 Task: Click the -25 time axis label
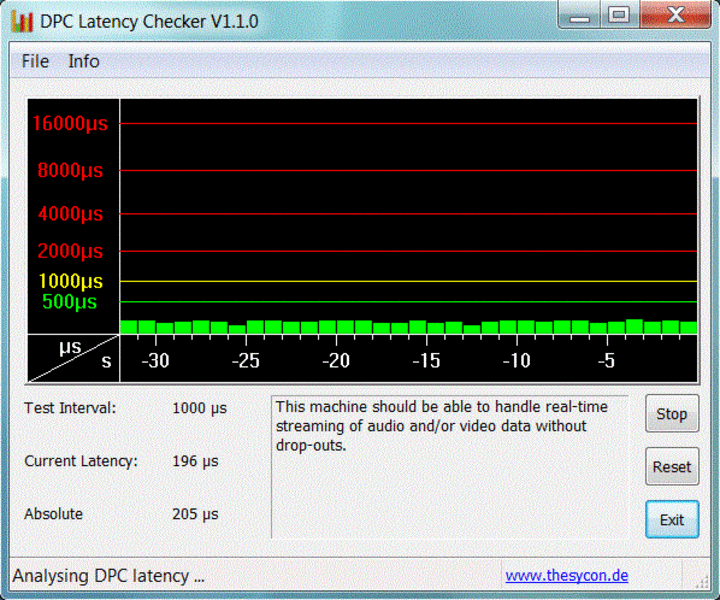(246, 361)
